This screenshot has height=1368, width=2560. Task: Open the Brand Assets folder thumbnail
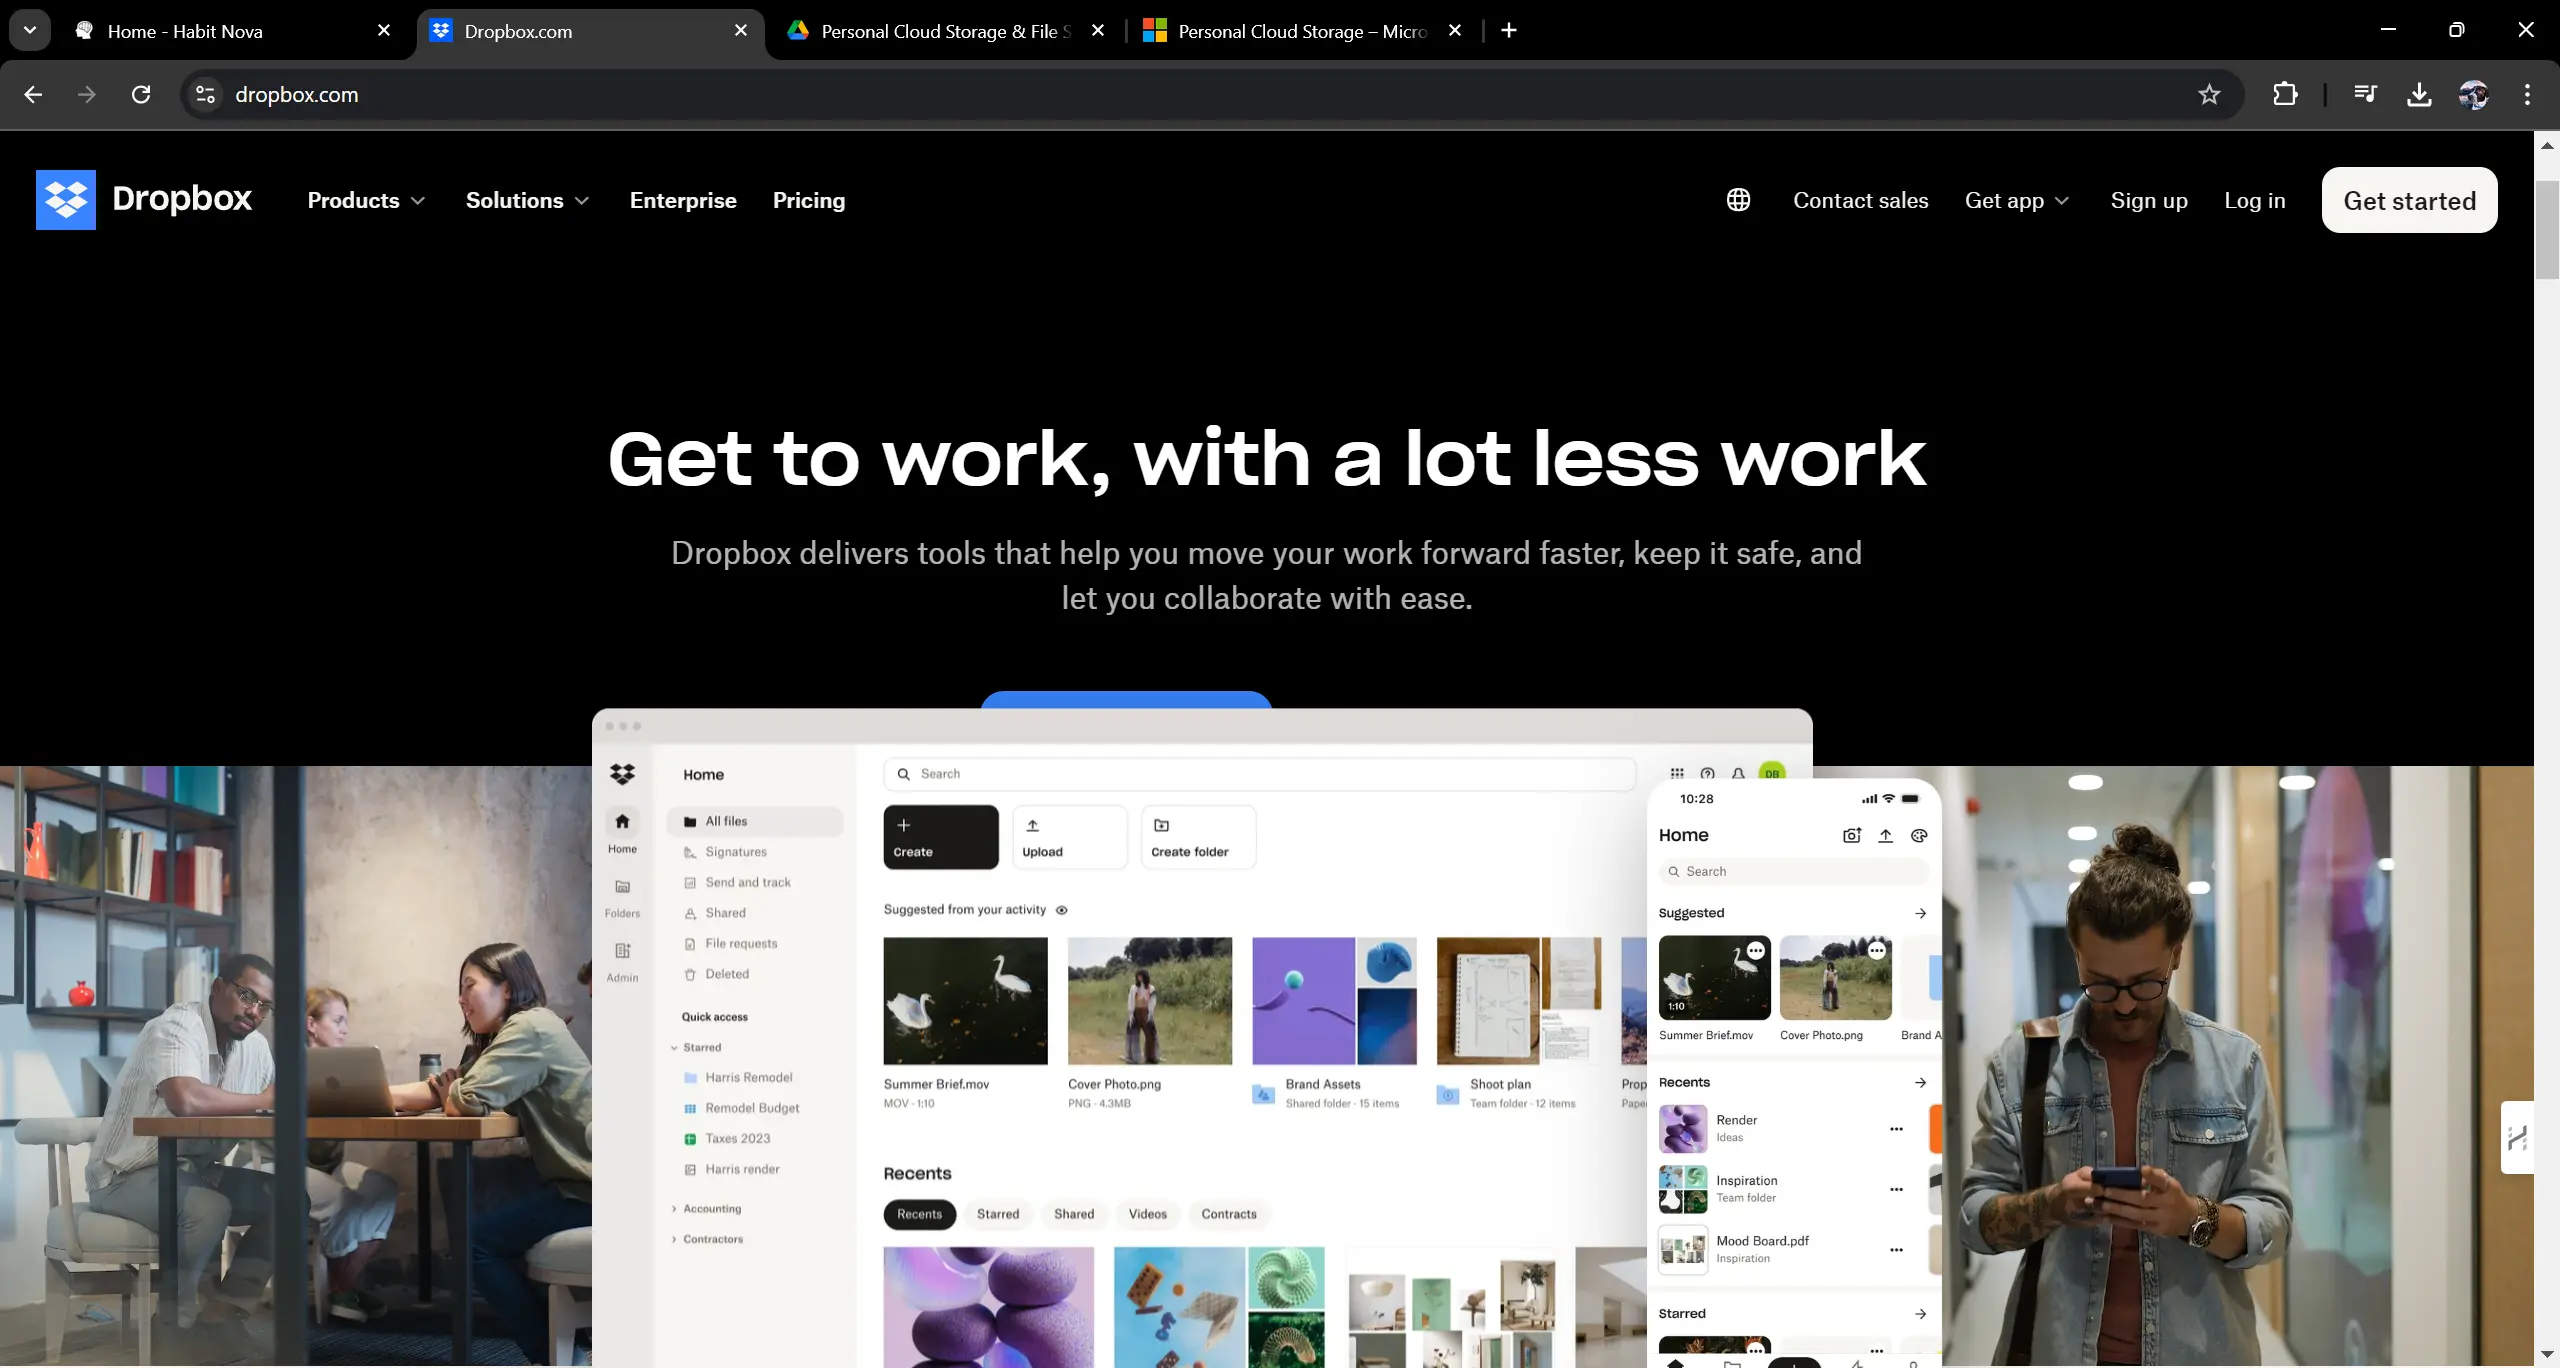[x=1335, y=1001]
